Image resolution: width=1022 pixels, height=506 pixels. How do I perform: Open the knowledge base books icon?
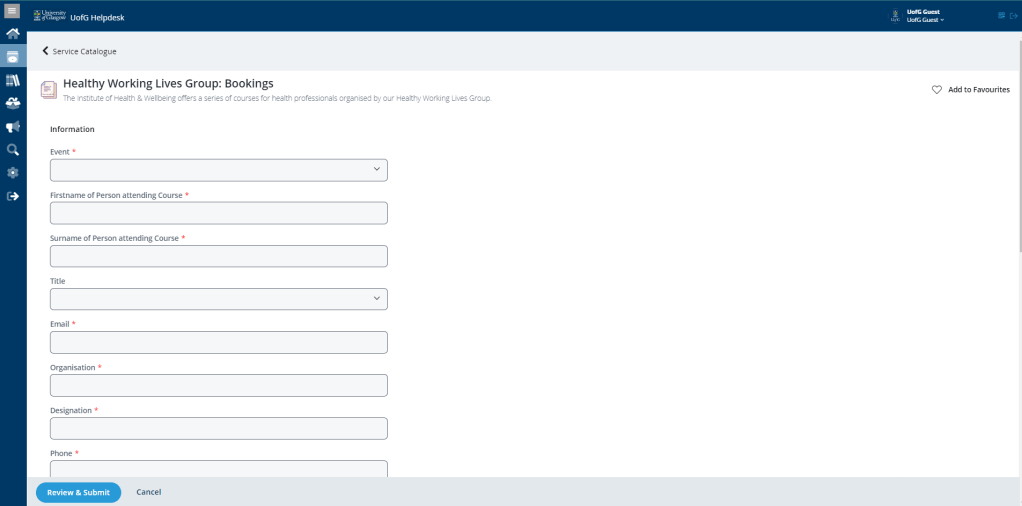(13, 80)
